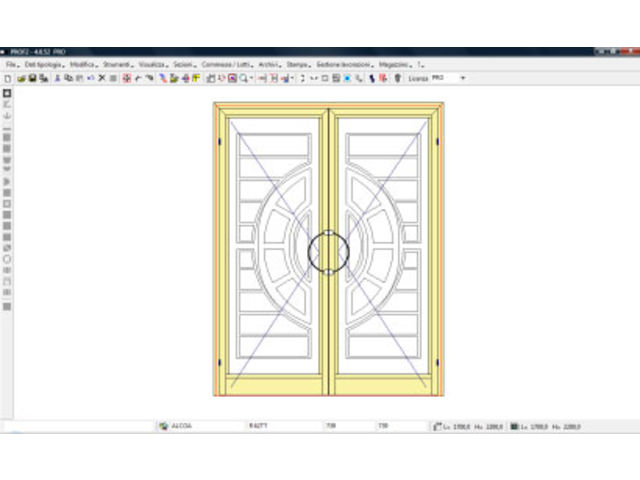Screen dimensions: 640x480
Task: Open the Gestione lavorazioni menu
Action: tap(344, 64)
